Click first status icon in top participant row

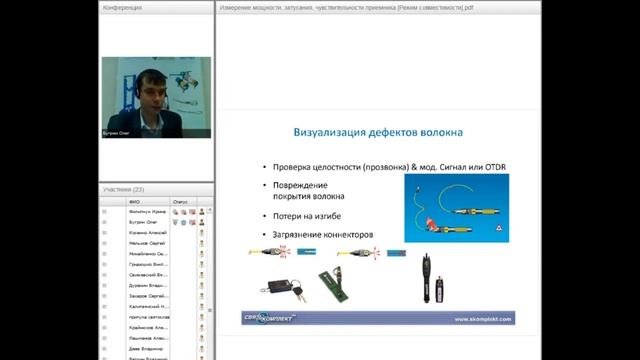pyautogui.click(x=175, y=212)
